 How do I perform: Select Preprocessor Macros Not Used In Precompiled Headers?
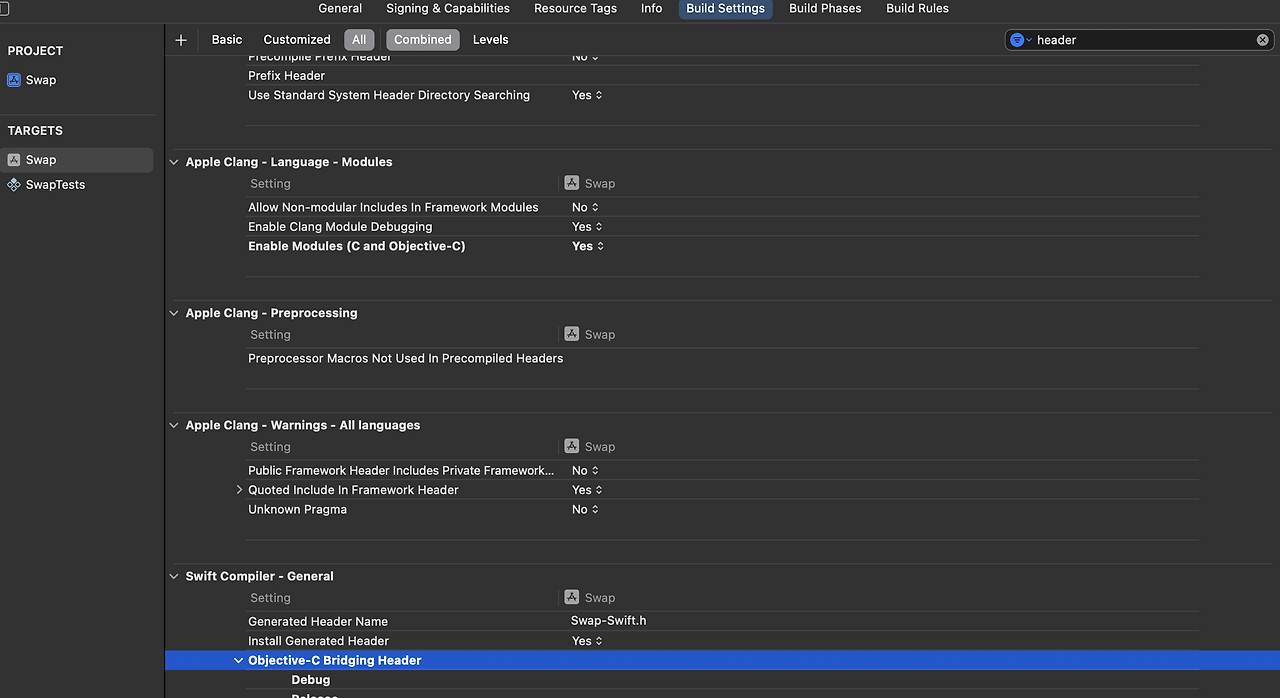[x=405, y=358]
